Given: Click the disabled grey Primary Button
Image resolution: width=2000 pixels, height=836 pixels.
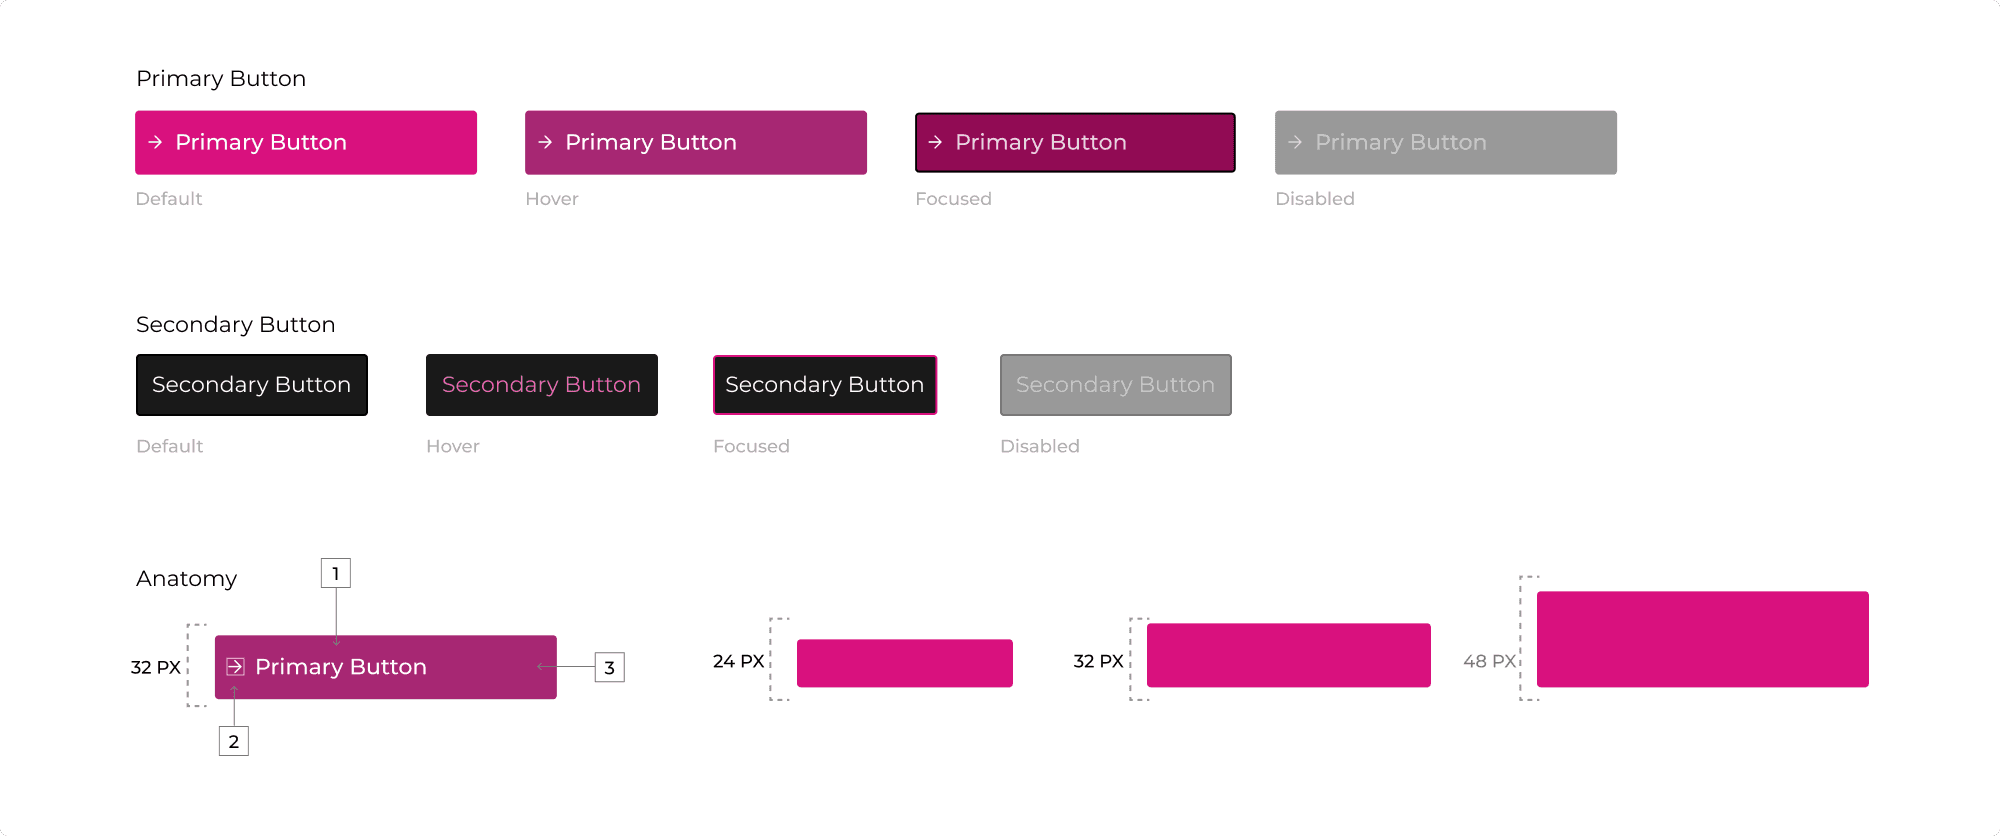Looking at the screenshot, I should pyautogui.click(x=1446, y=142).
